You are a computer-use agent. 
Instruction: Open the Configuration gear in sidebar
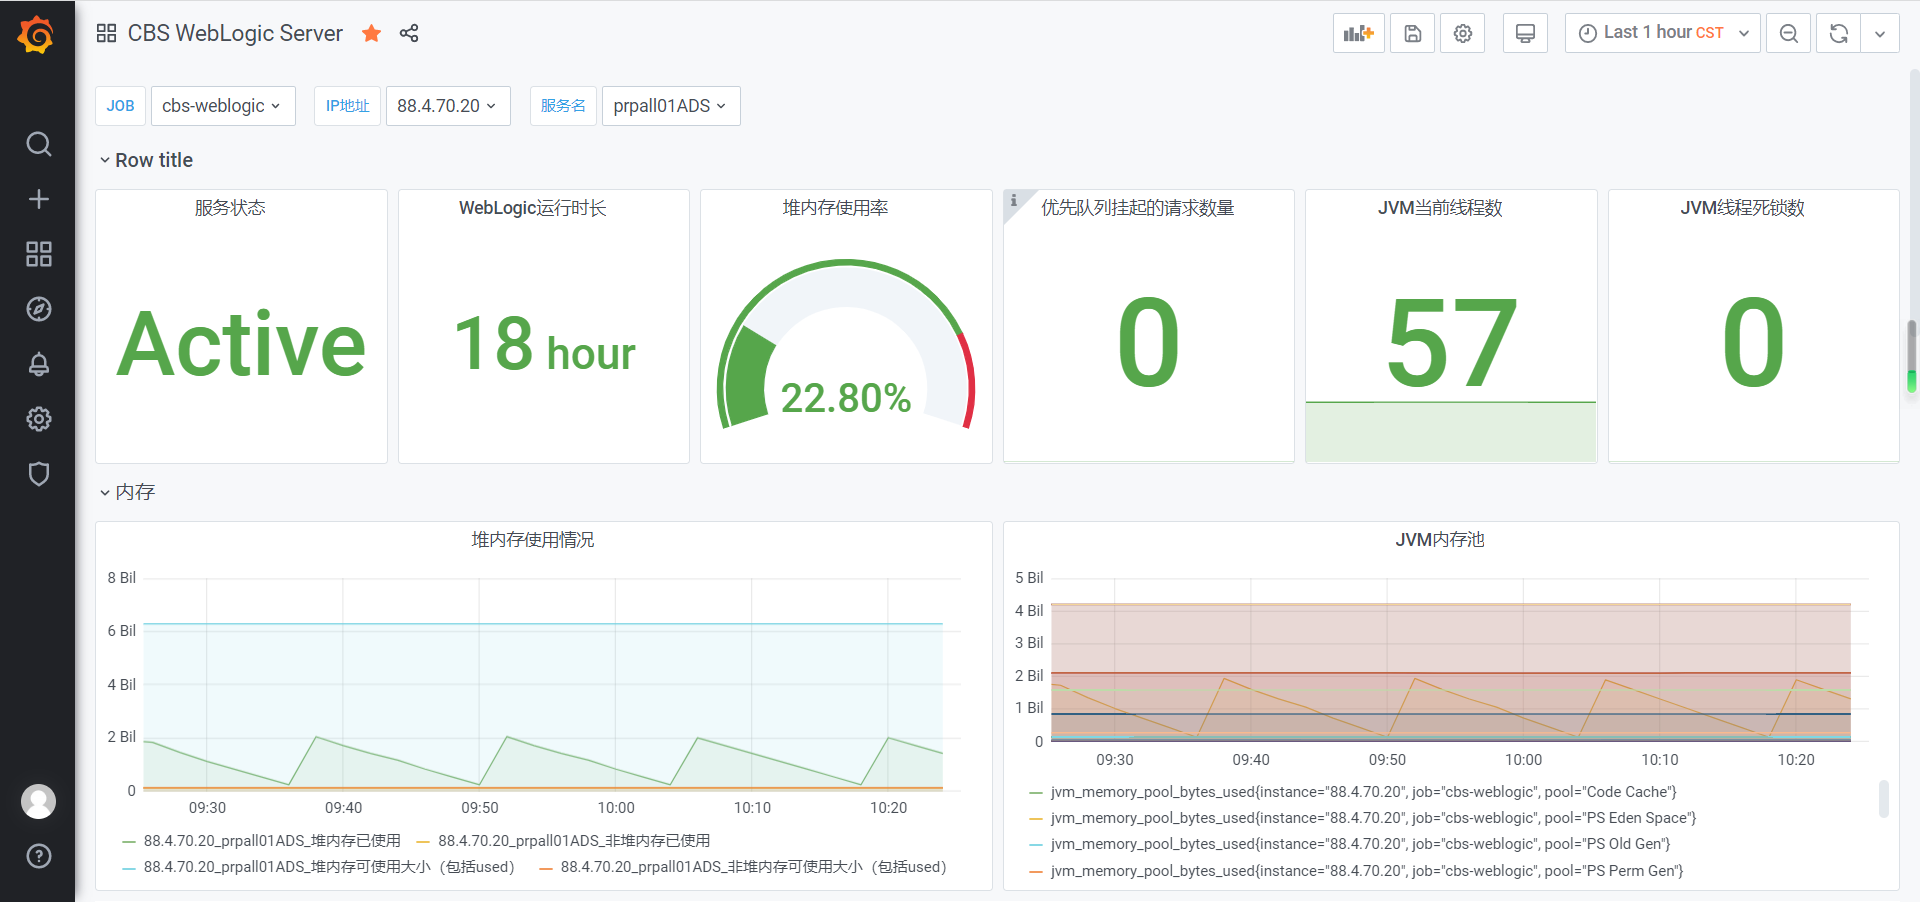click(38, 419)
